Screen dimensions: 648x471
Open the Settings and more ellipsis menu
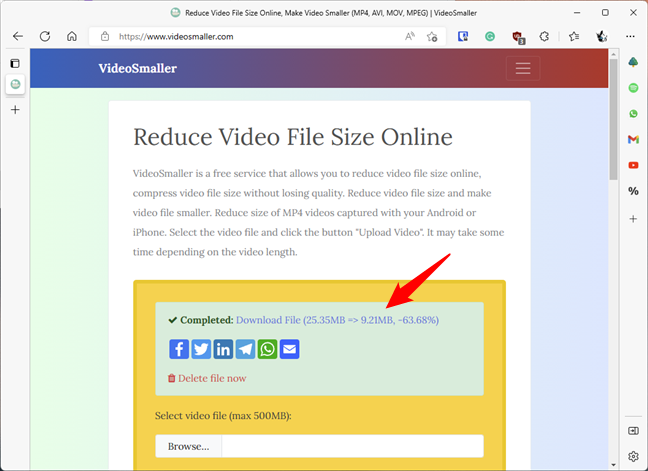point(630,36)
